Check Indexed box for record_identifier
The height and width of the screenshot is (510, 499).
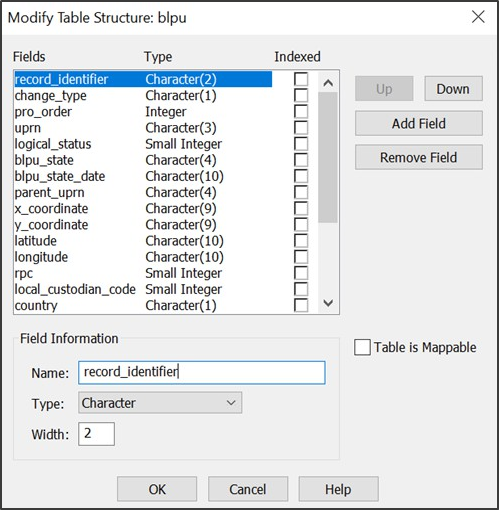tap(301, 79)
